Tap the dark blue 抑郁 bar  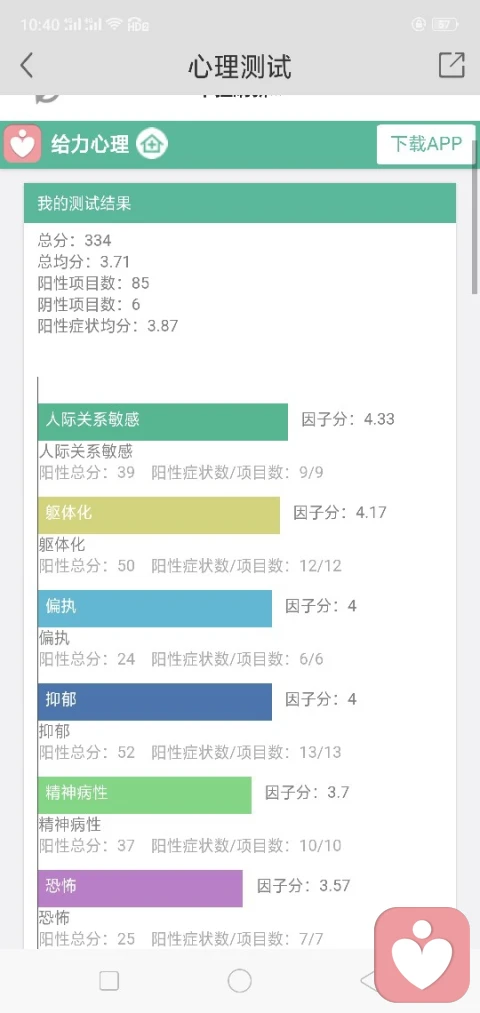[x=155, y=702]
